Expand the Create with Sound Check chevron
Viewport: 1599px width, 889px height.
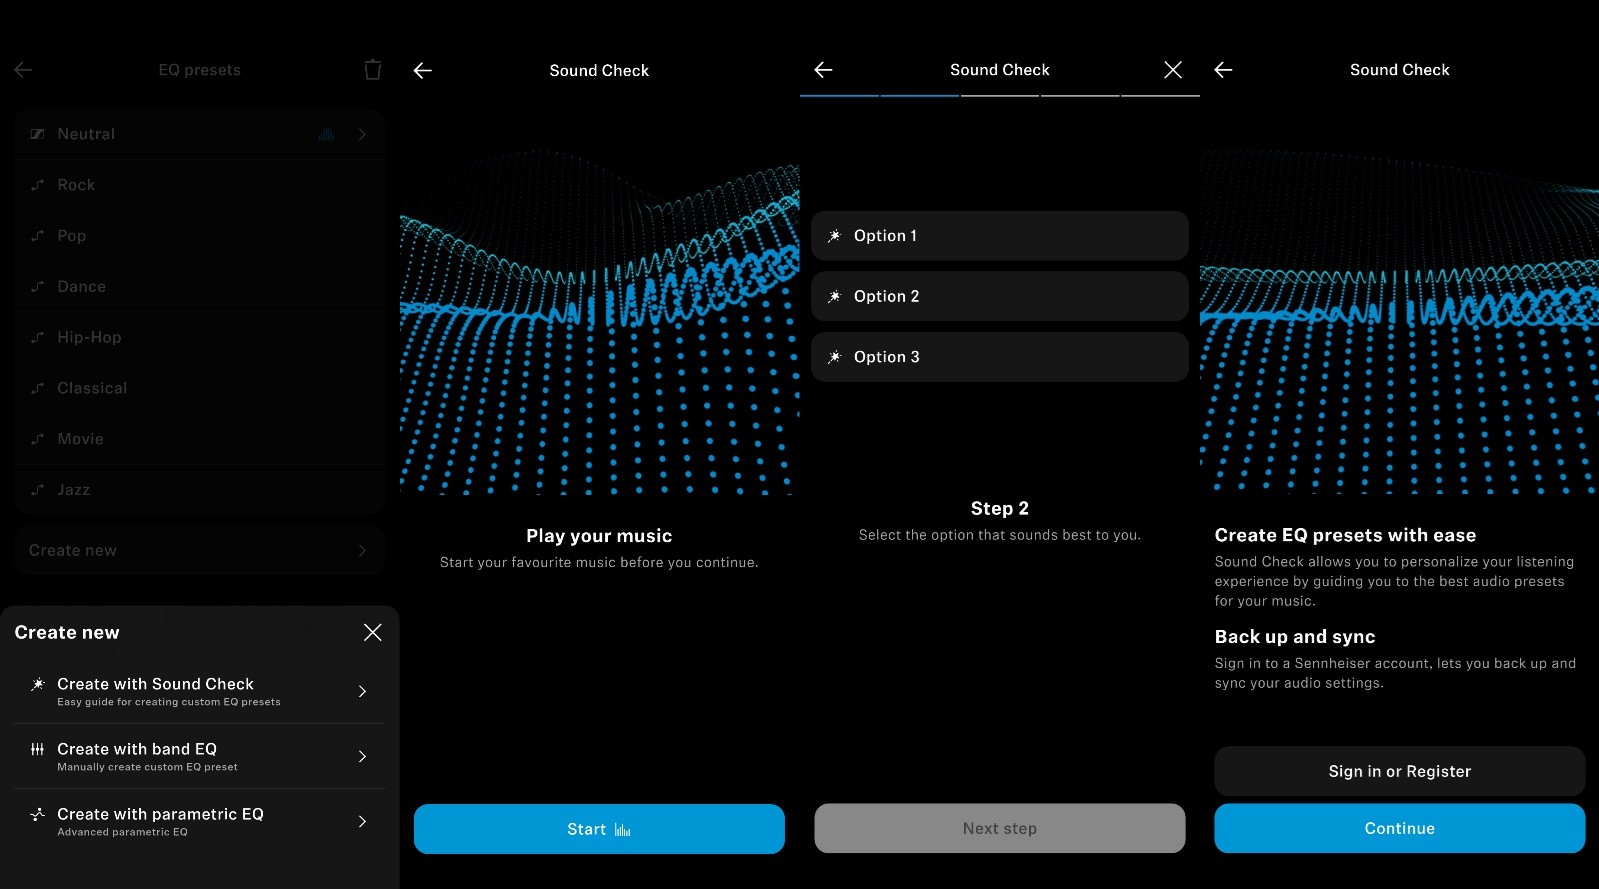pos(362,691)
